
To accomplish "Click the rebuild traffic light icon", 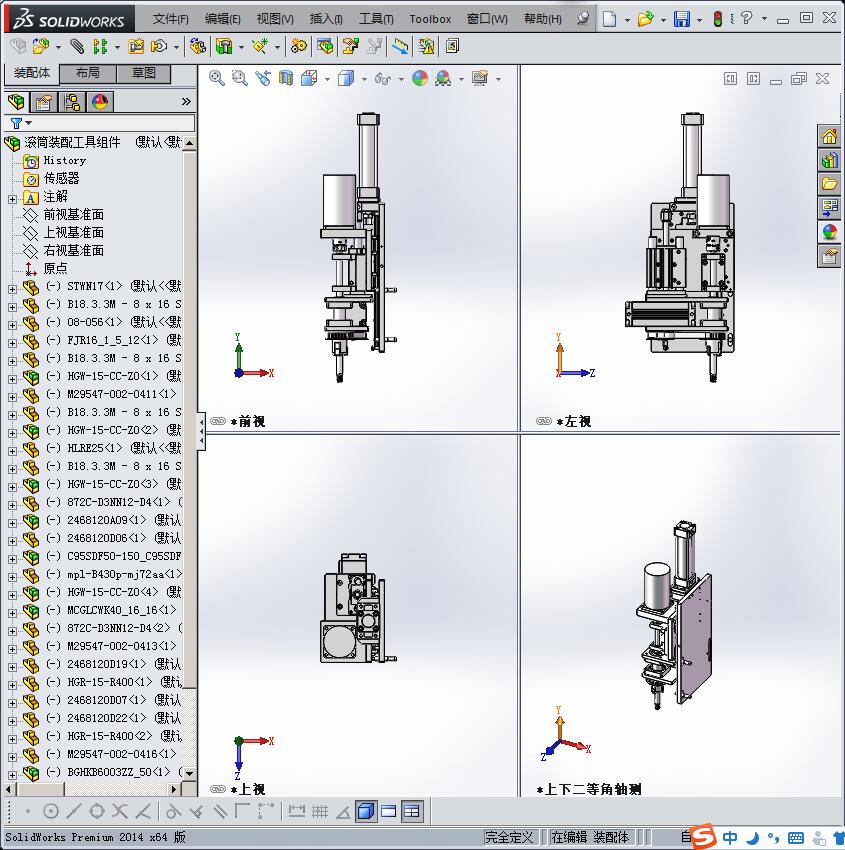I will 718,19.
